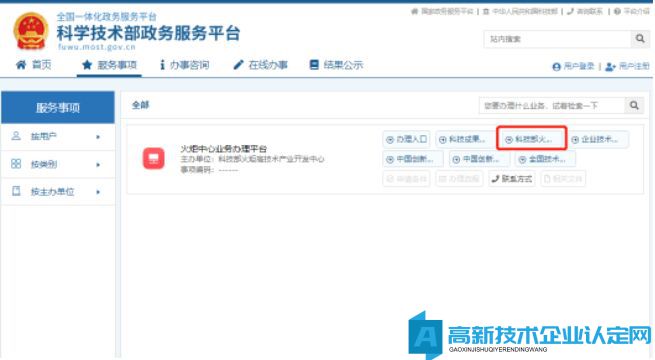
Task: Click the document icon beside 按主办单位
Action: click(x=16, y=191)
